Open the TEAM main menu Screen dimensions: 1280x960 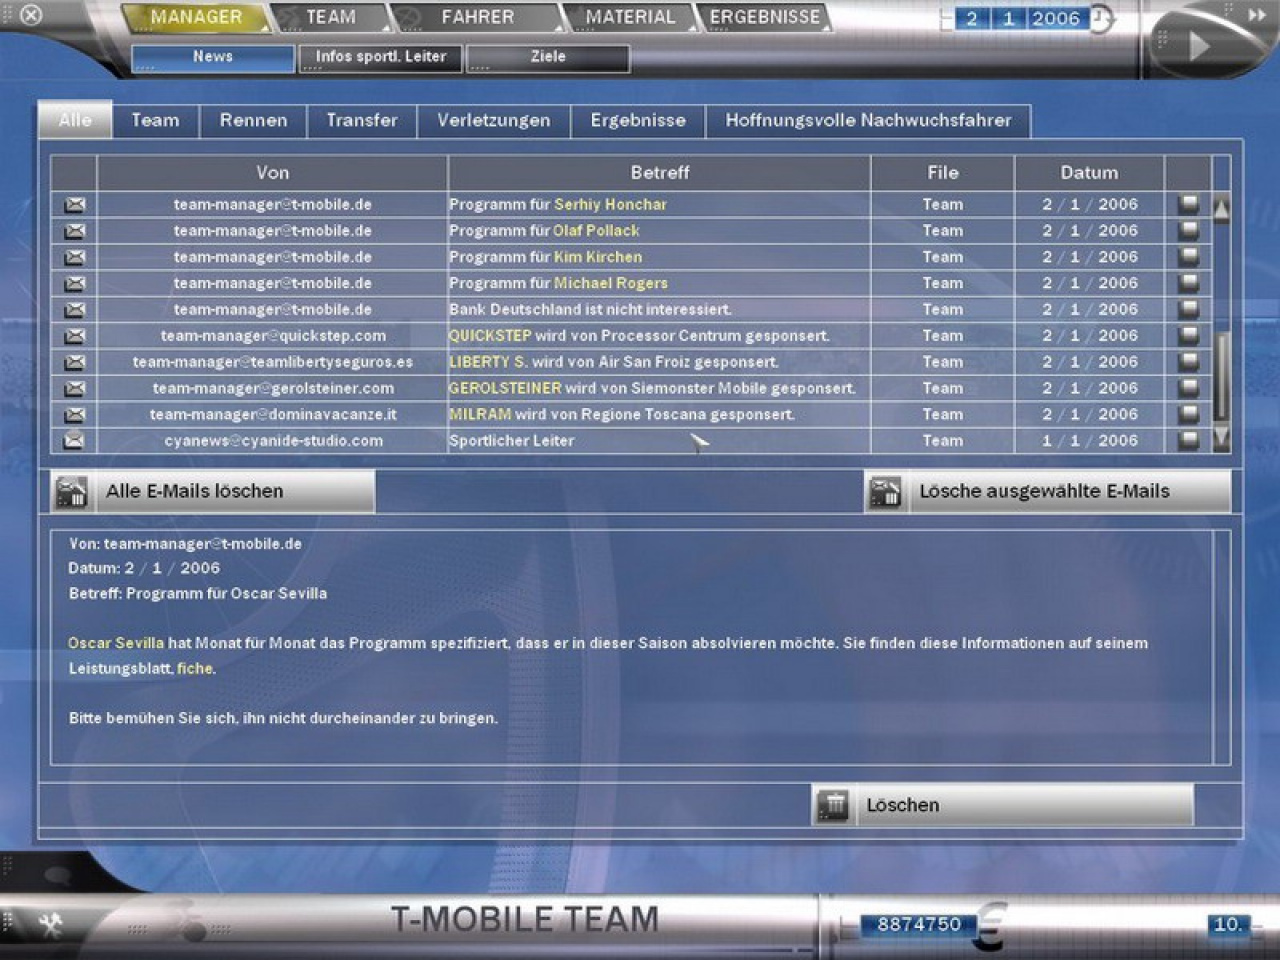[x=330, y=17]
